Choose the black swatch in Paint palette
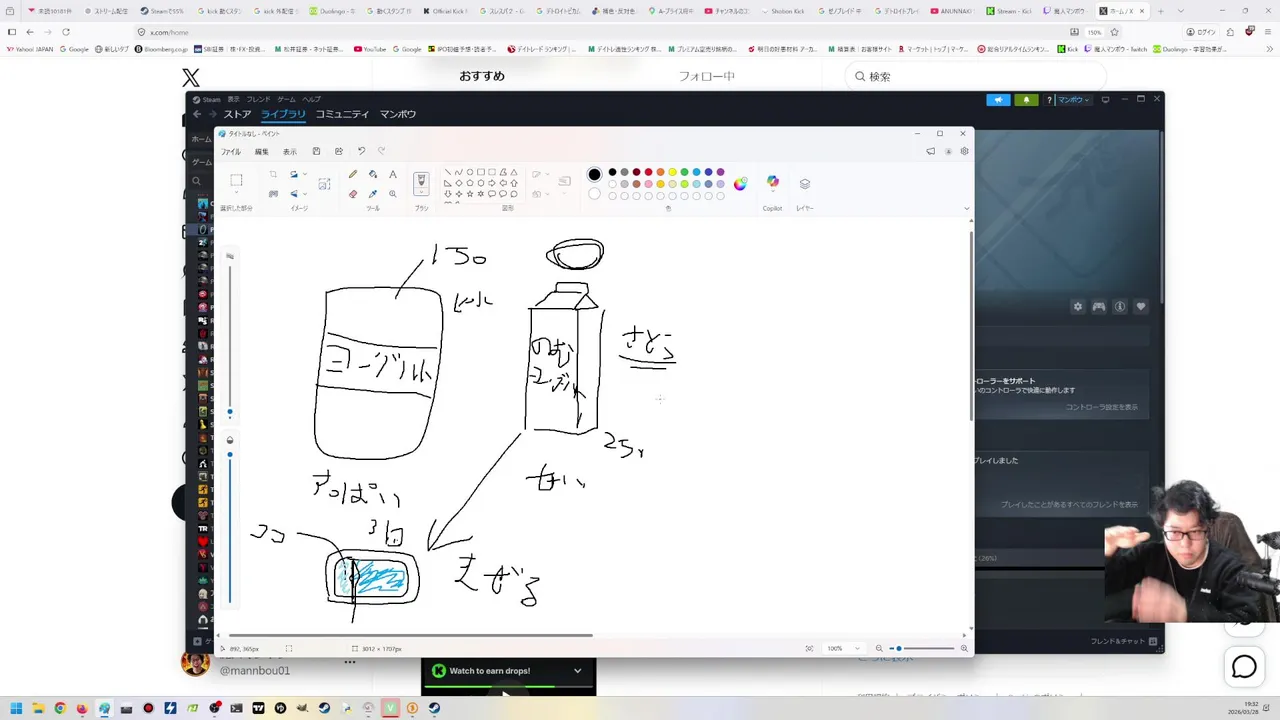The height and width of the screenshot is (720, 1280). tap(613, 172)
